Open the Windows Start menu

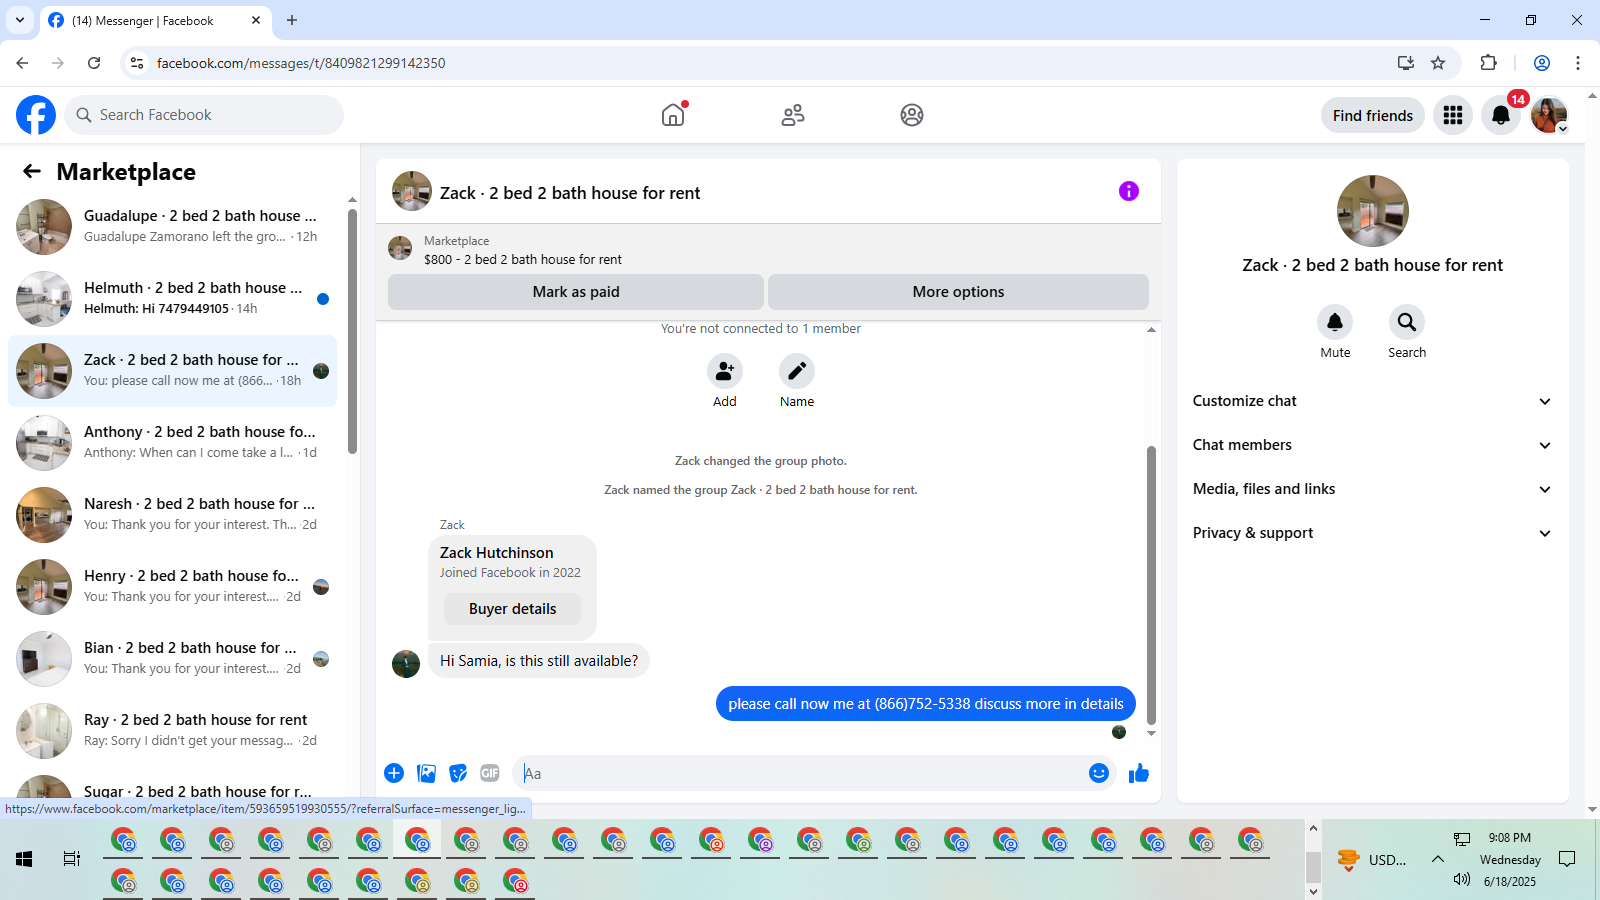[x=24, y=859]
